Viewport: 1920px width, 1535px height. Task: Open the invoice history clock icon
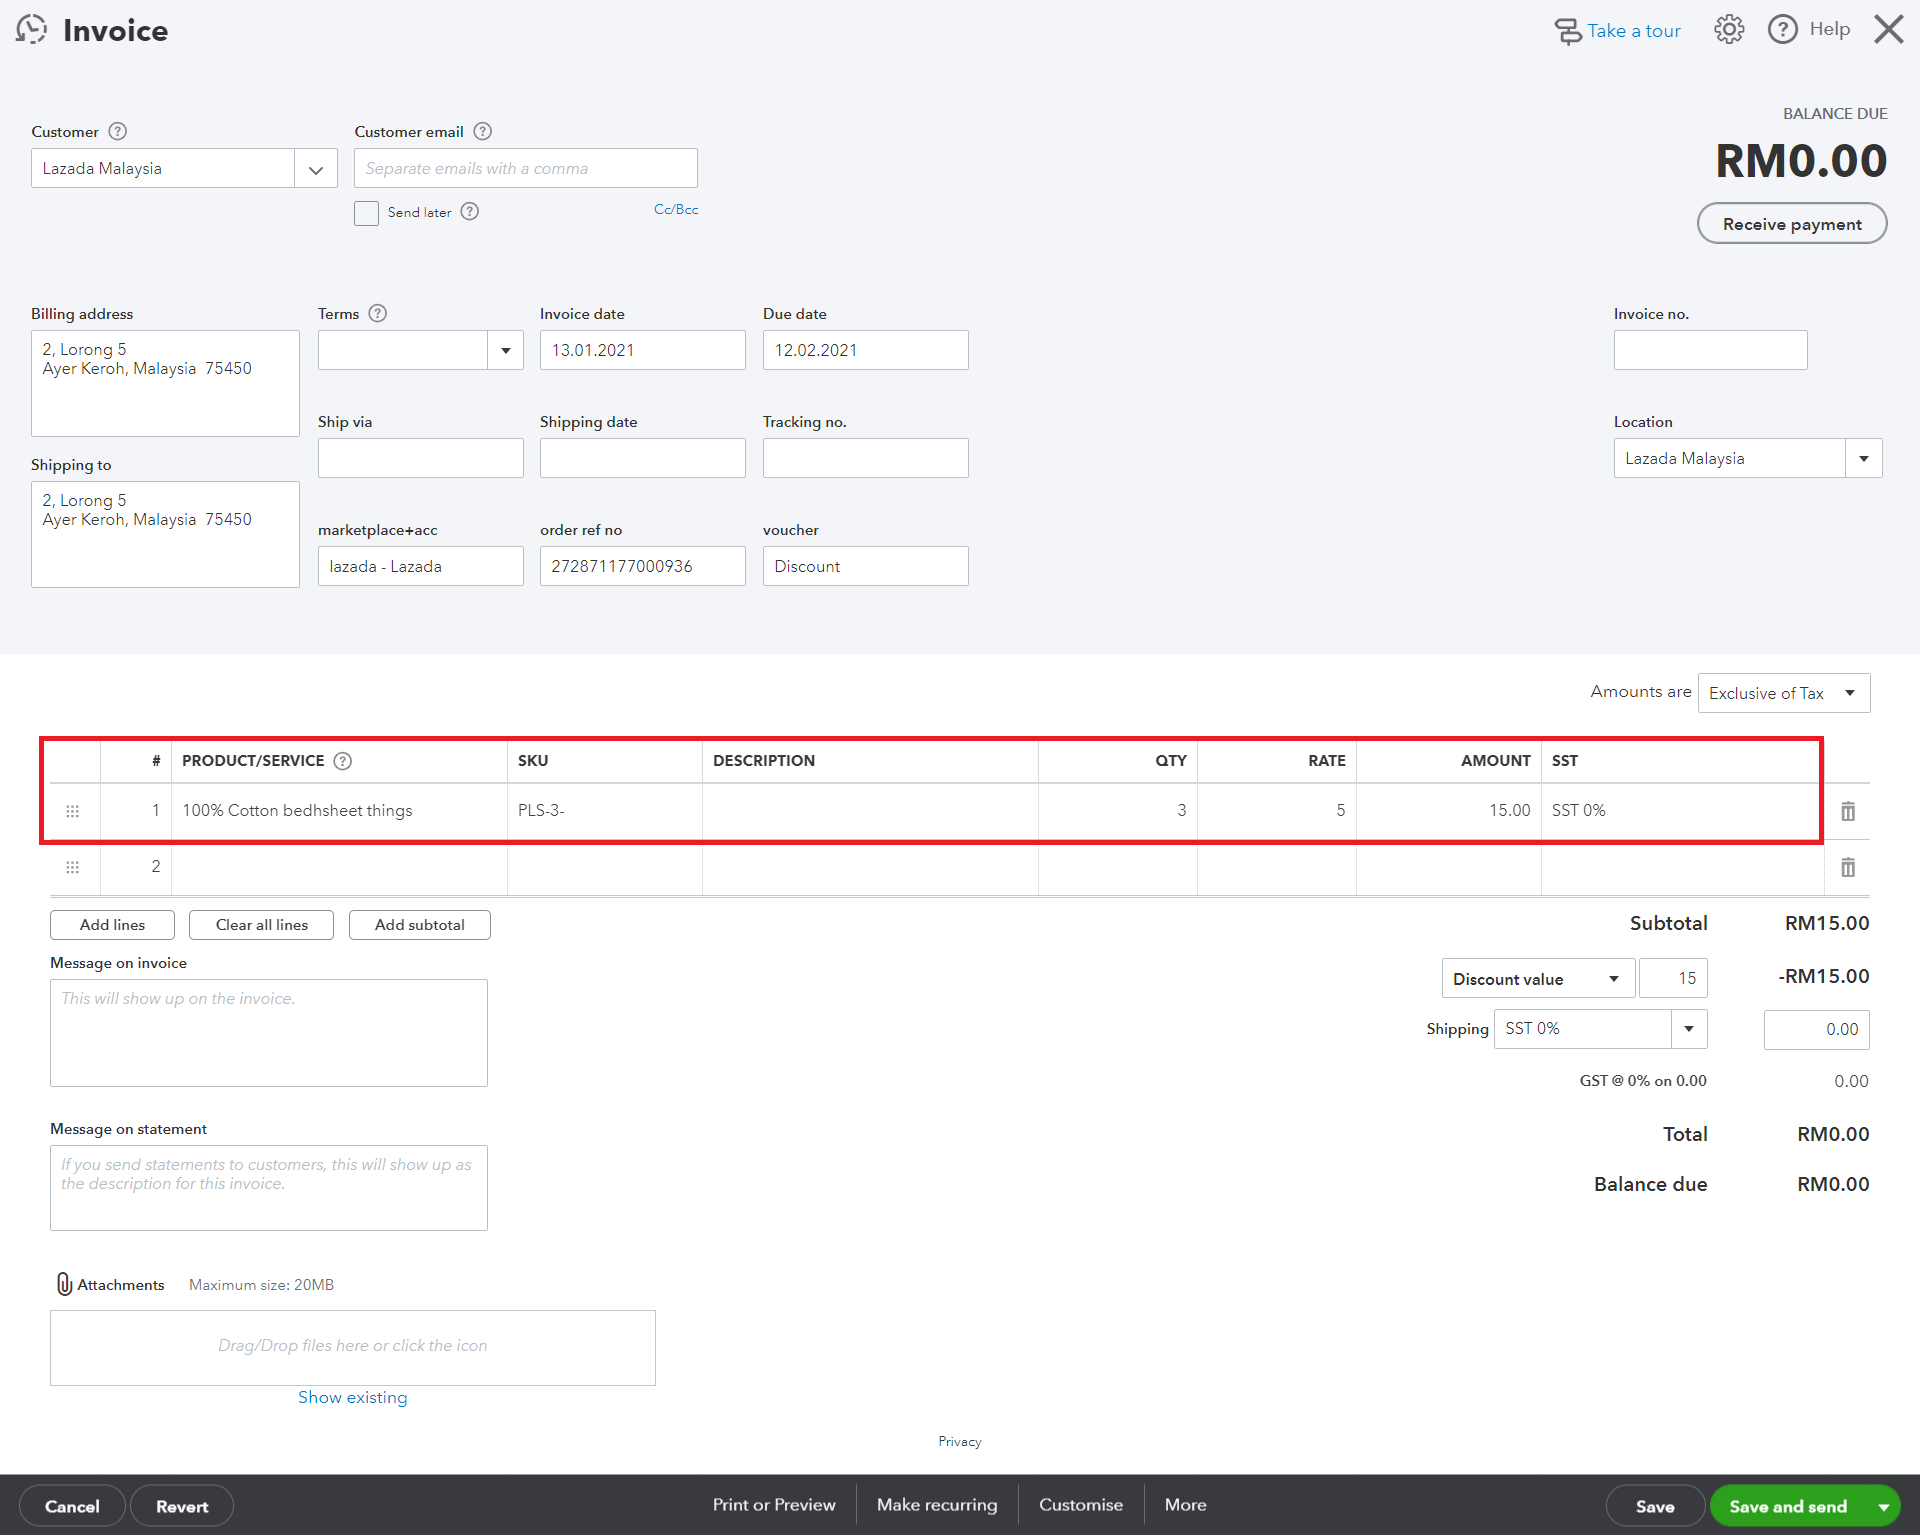point(31,30)
